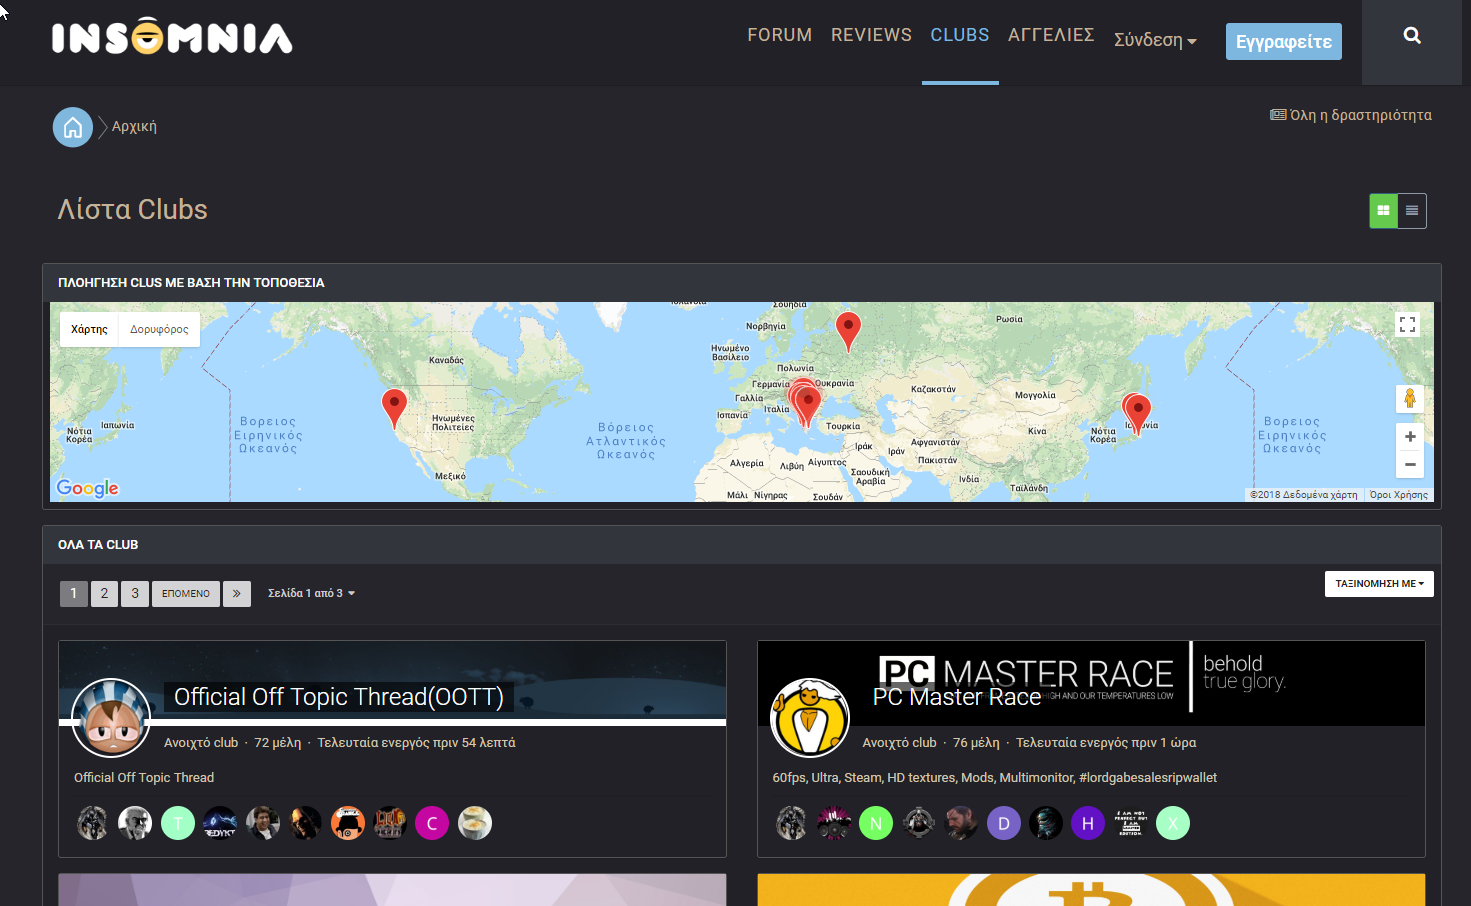Open the Bitcoin club cover image

pos(1091,890)
